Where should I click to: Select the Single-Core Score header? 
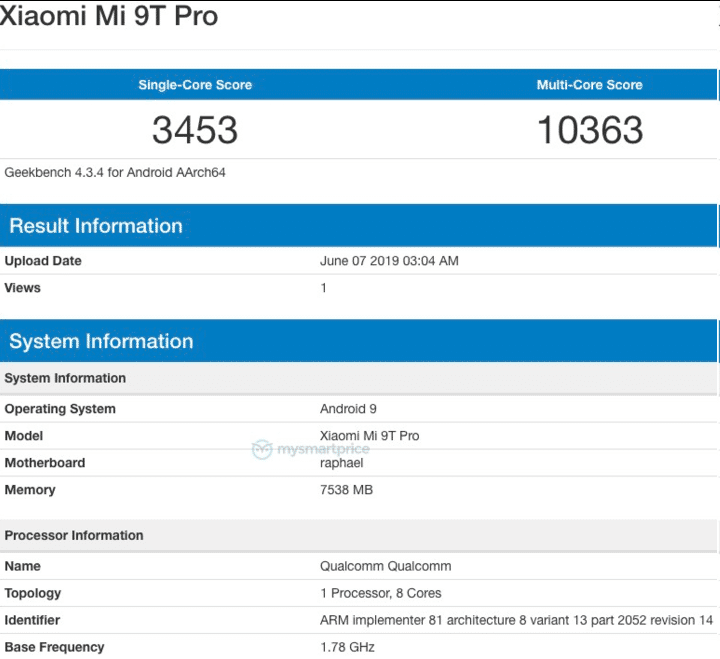point(195,85)
